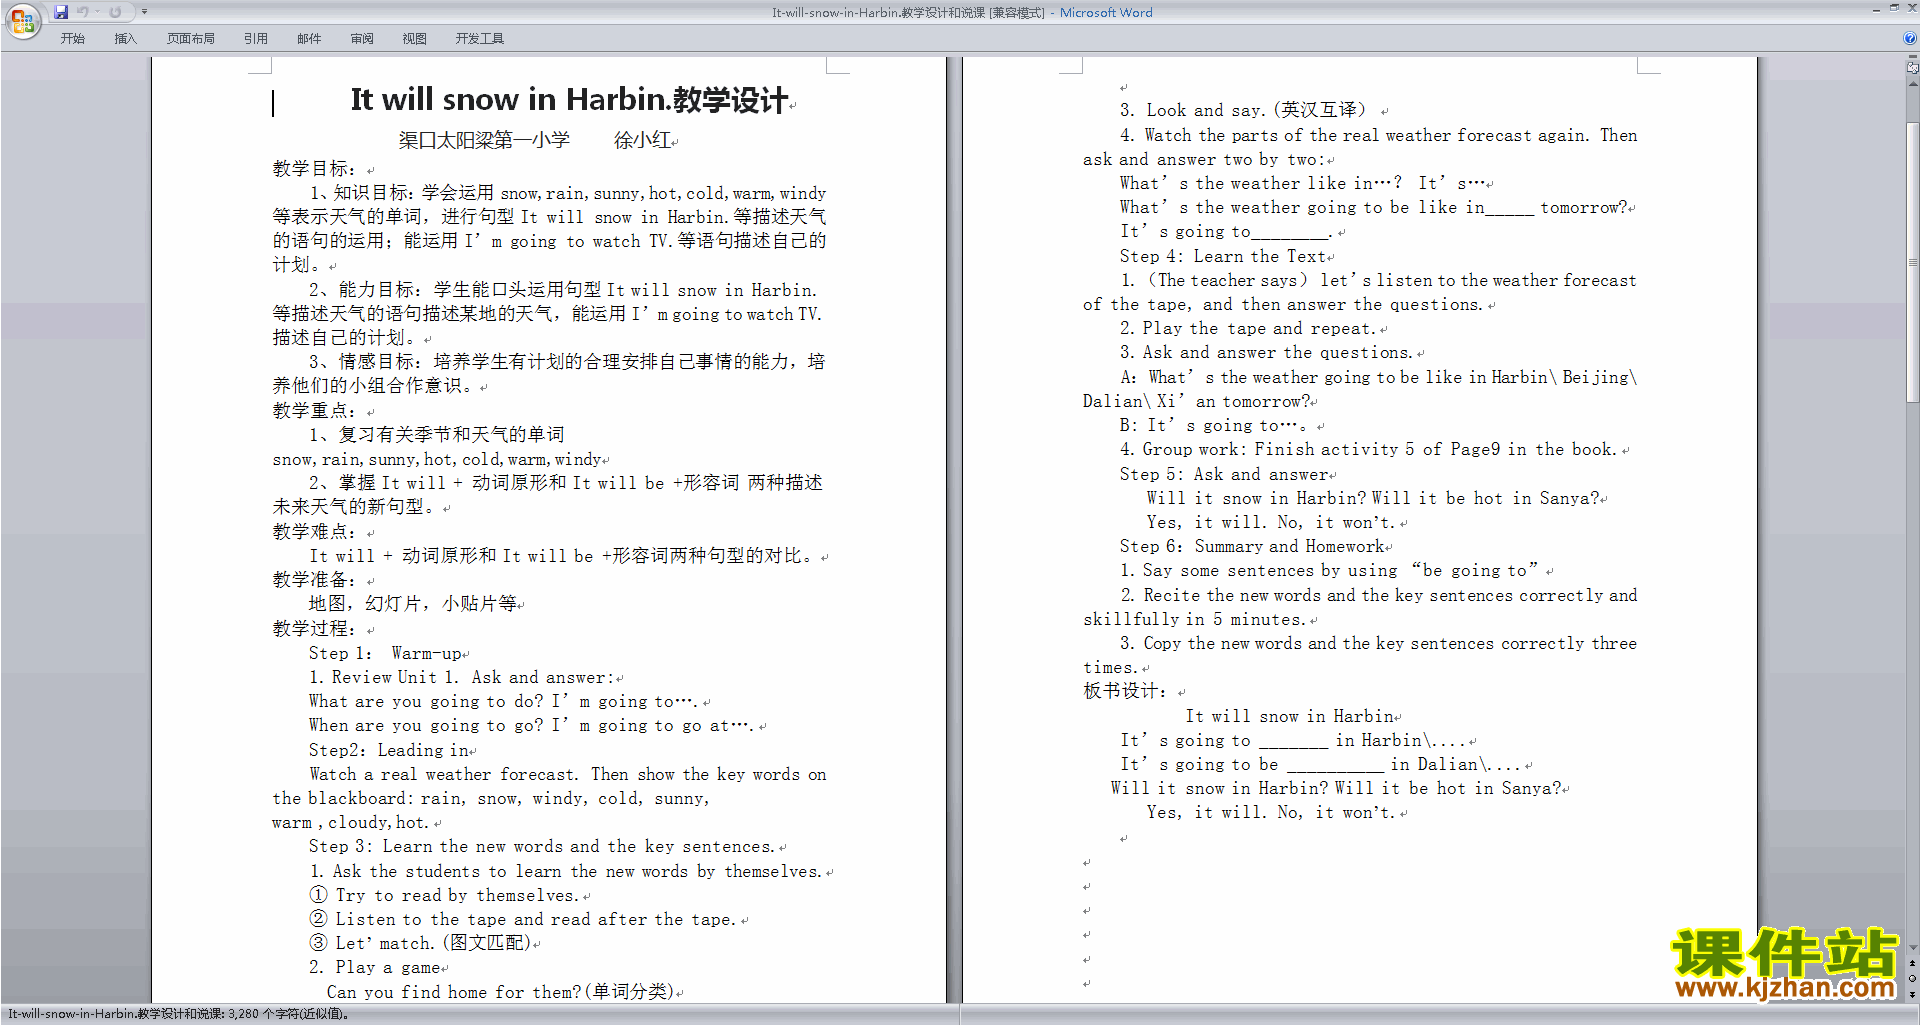Open Customize Quick Access Toolbar dropdown
1920x1025 pixels.
coord(144,12)
